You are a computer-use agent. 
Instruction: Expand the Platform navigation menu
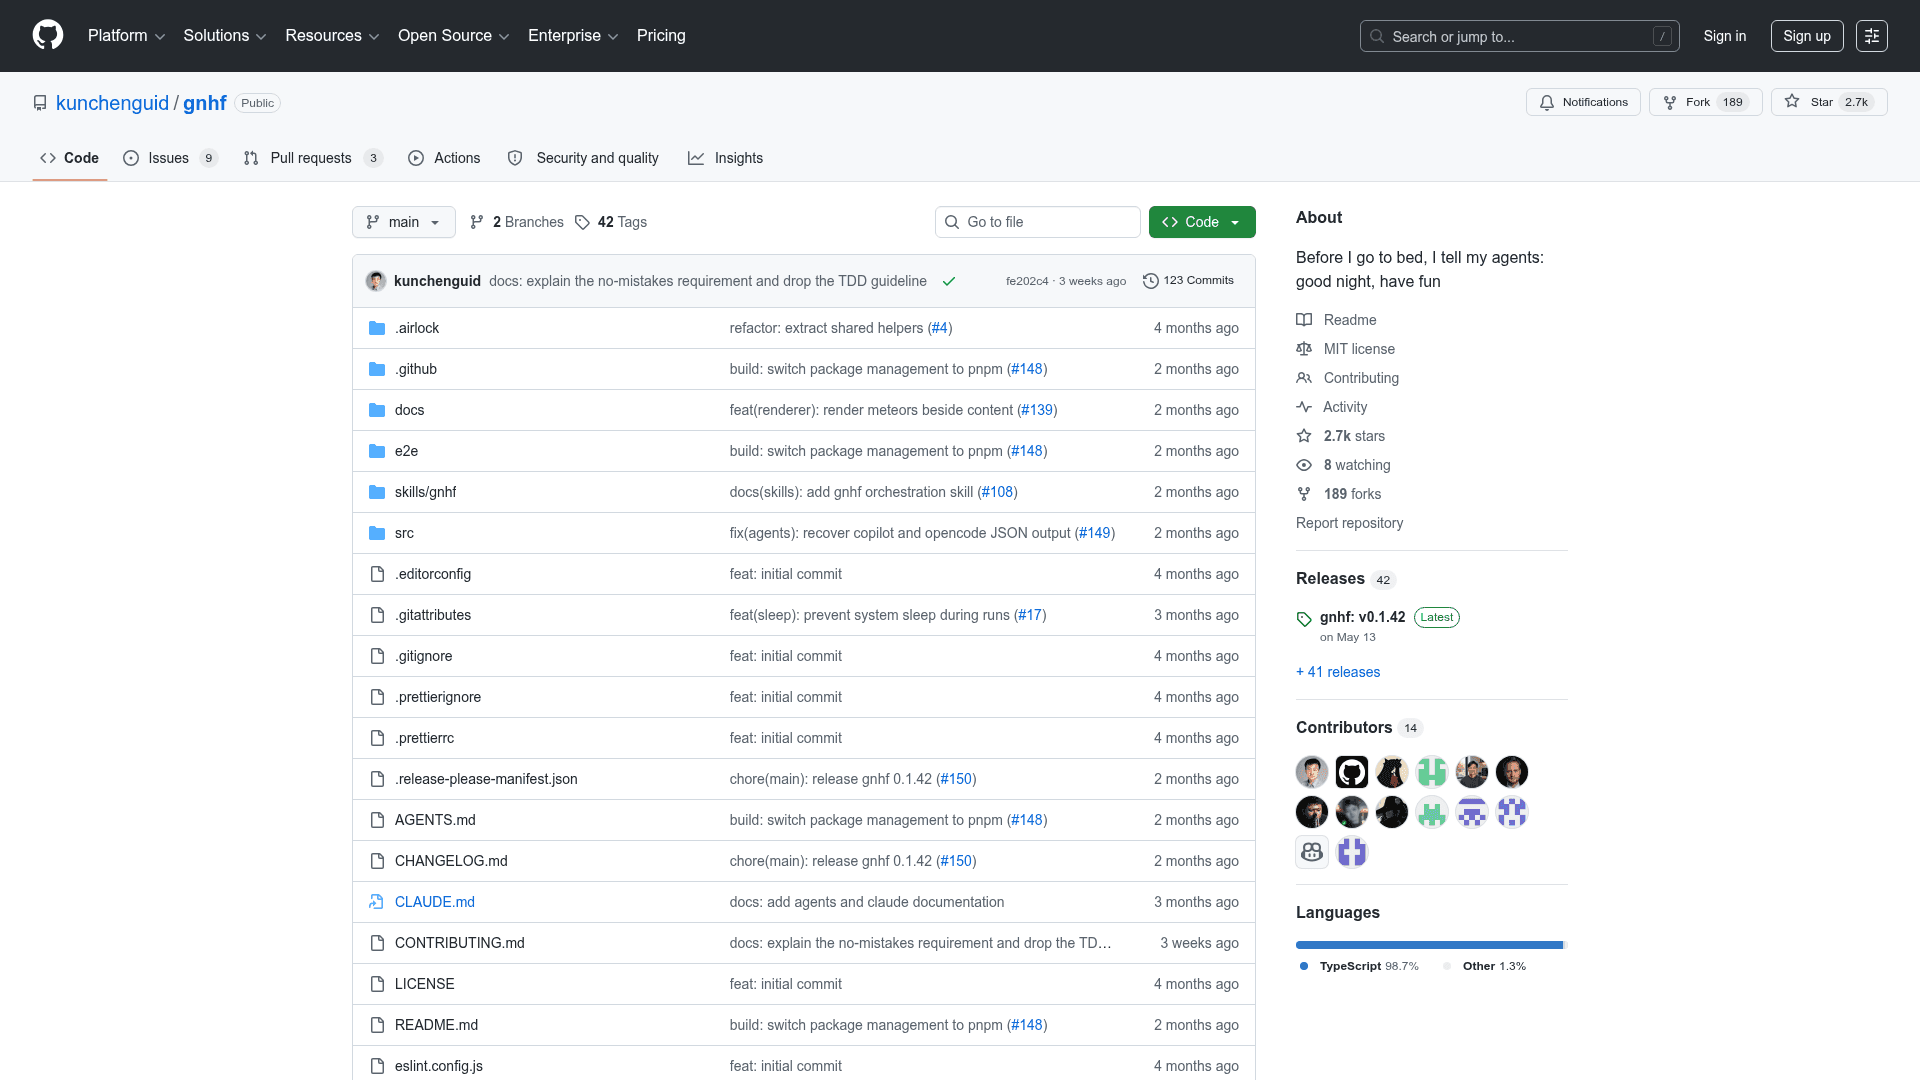126,36
